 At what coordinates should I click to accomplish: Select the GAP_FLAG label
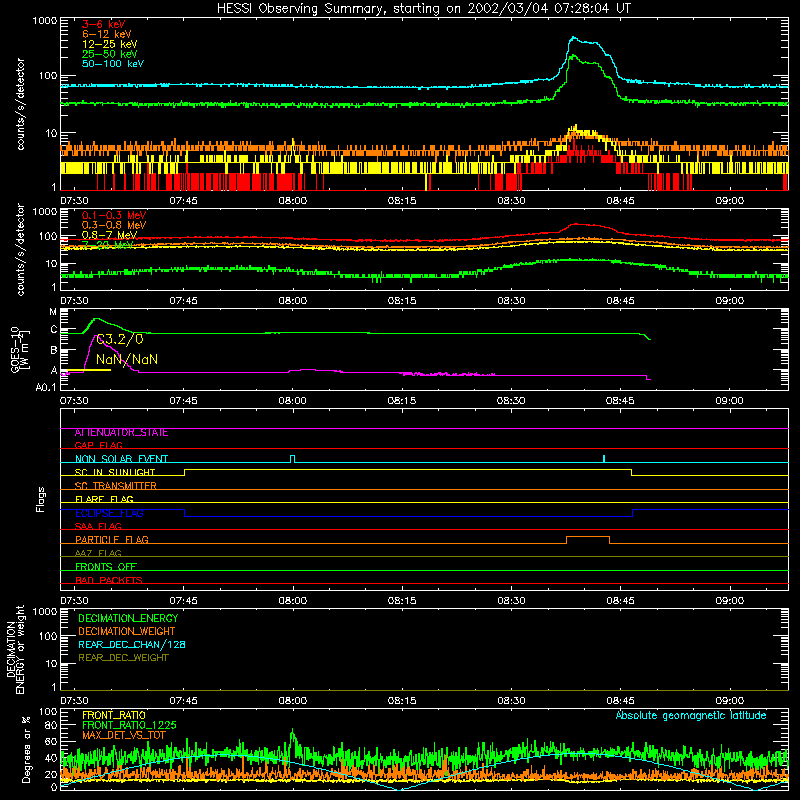click(98, 445)
